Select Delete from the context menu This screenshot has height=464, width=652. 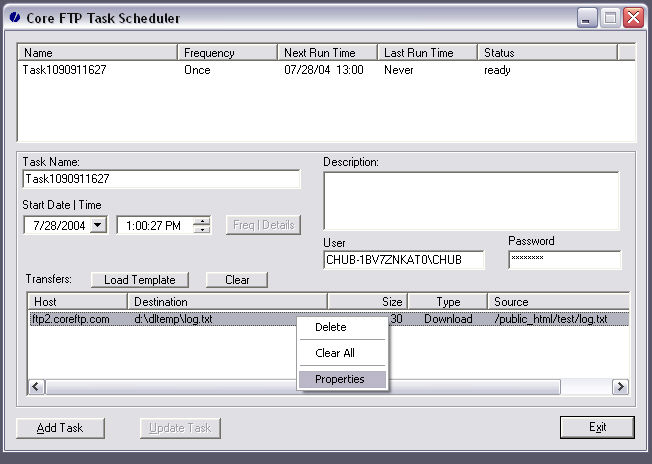tap(331, 327)
